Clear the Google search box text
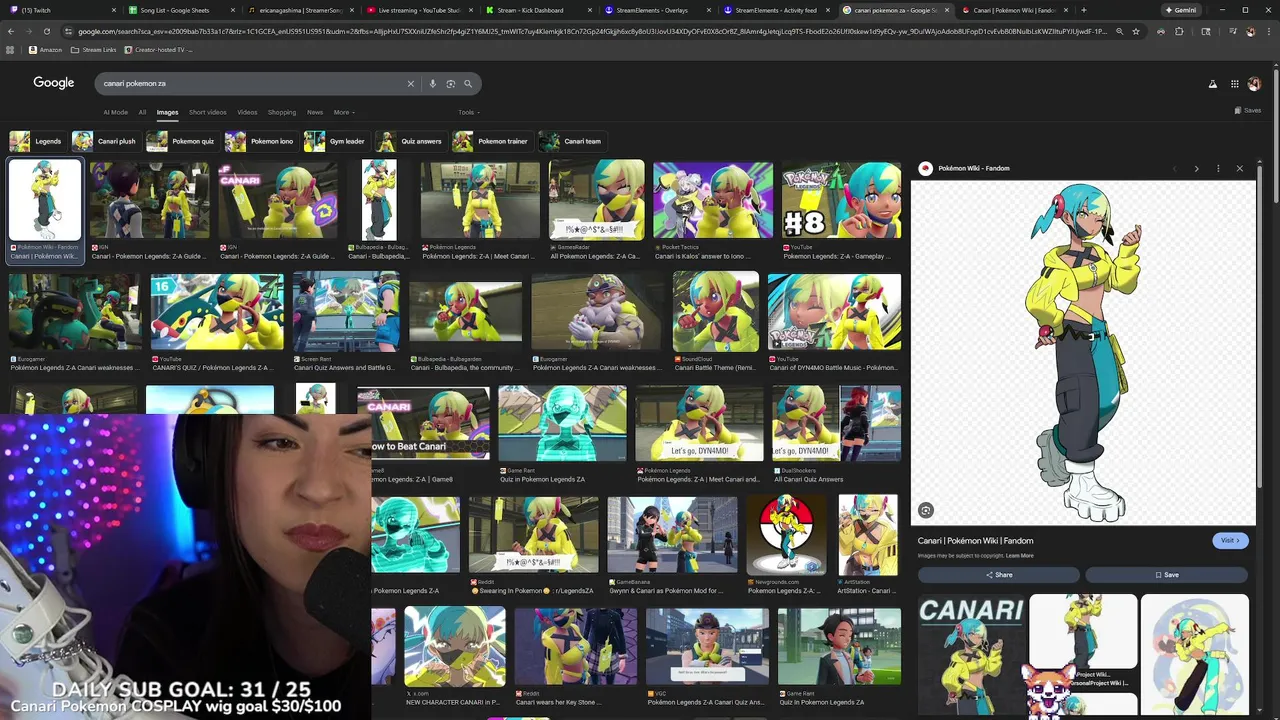This screenshot has height=720, width=1280. tap(410, 84)
